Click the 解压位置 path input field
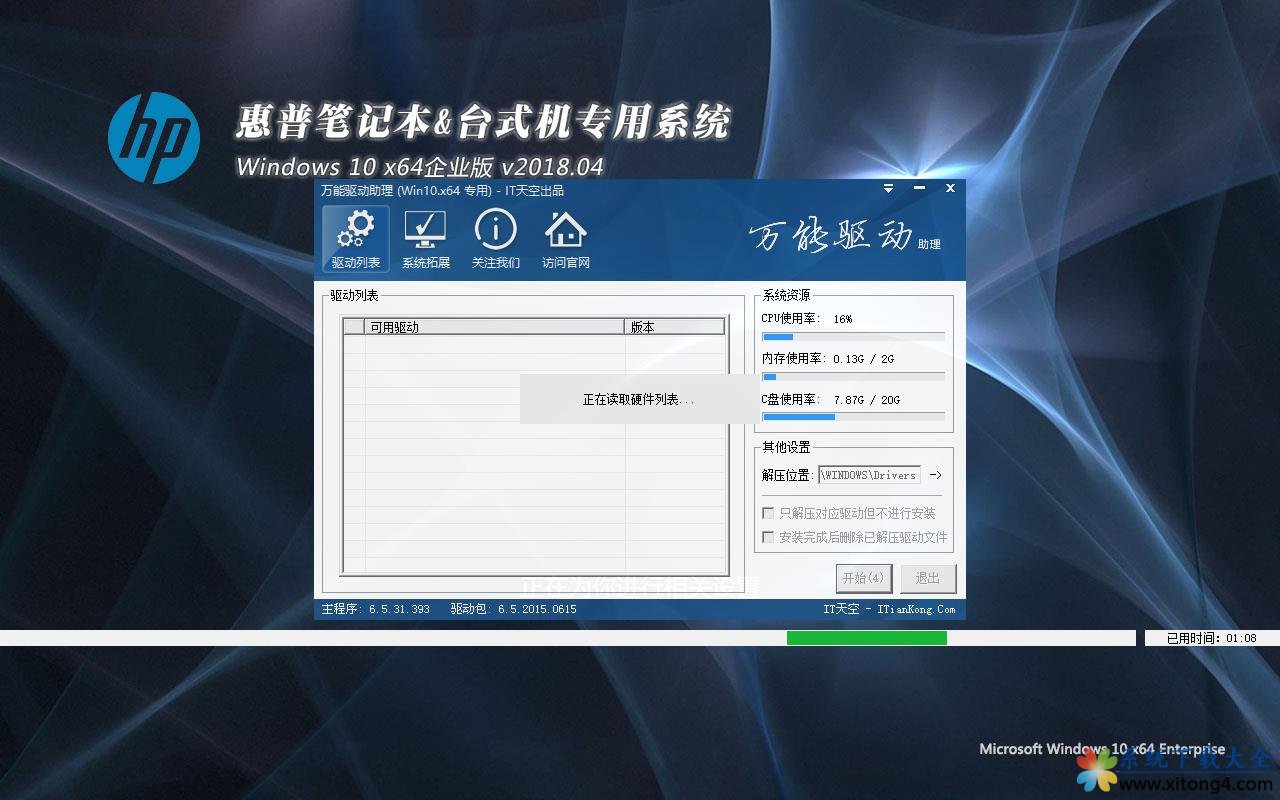Screen dimensions: 1280x800 tap(870, 475)
